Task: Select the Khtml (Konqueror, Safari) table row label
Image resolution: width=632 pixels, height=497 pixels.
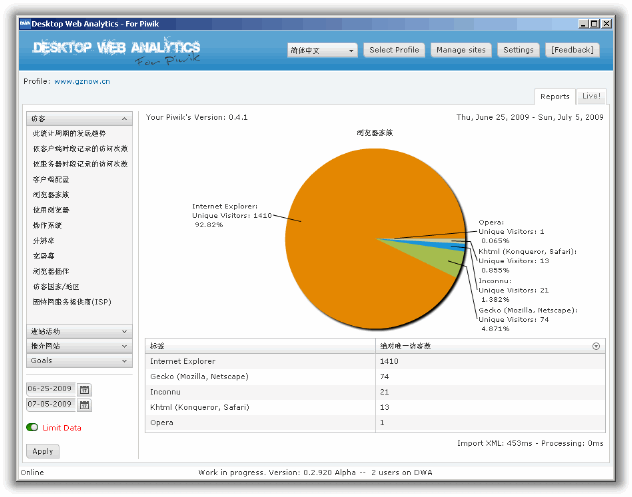Action: [200, 407]
